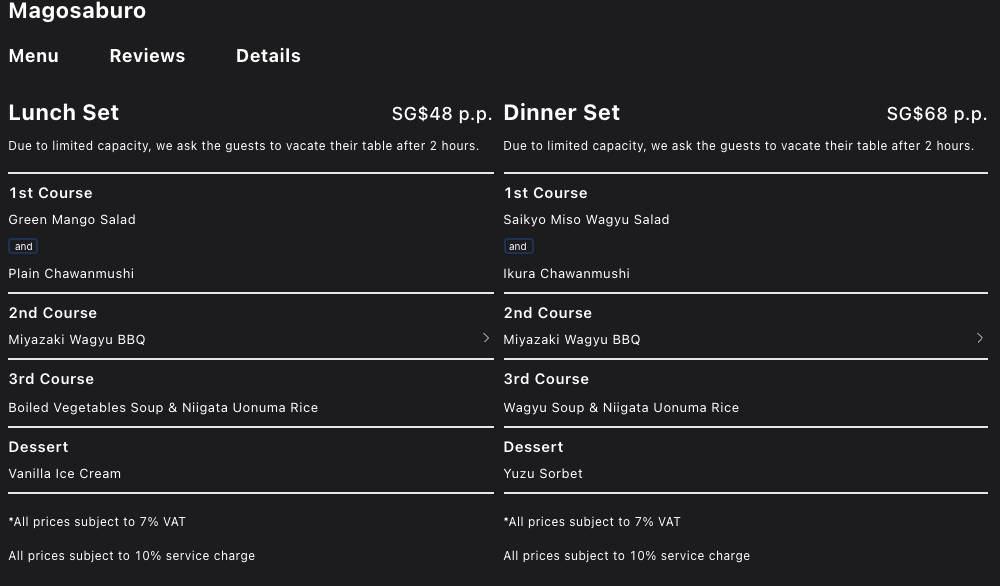The height and width of the screenshot is (586, 1000).
Task: Click the Magosaburo restaurant title
Action: (x=77, y=12)
